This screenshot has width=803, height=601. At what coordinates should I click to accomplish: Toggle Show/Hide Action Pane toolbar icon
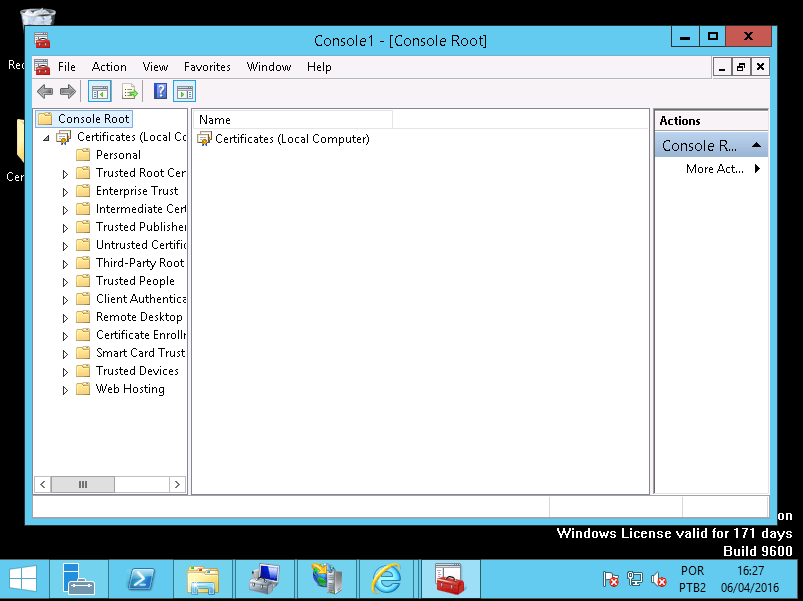[x=184, y=92]
